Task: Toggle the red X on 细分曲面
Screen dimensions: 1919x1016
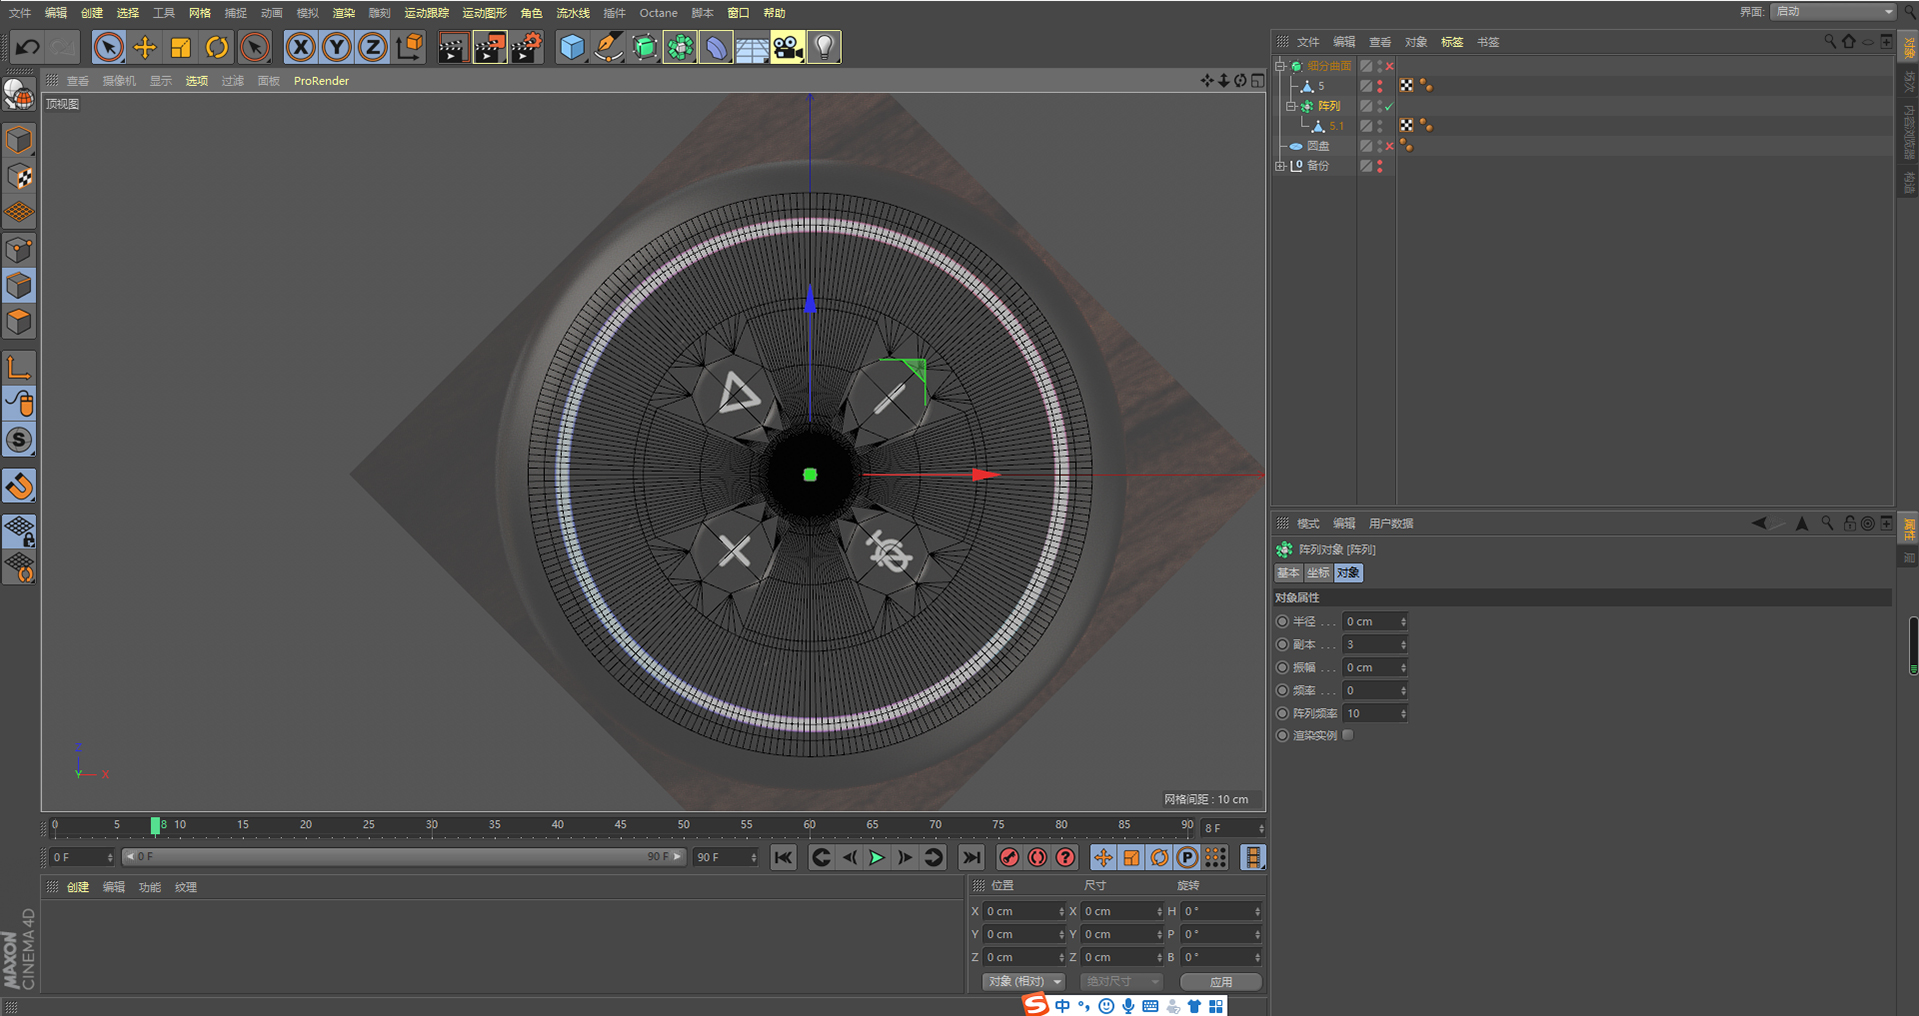Action: coord(1390,66)
